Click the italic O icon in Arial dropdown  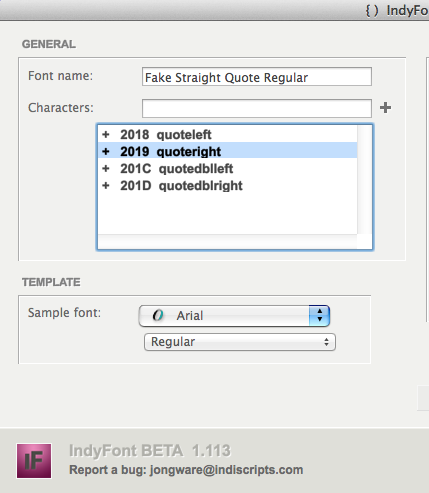coord(158,315)
